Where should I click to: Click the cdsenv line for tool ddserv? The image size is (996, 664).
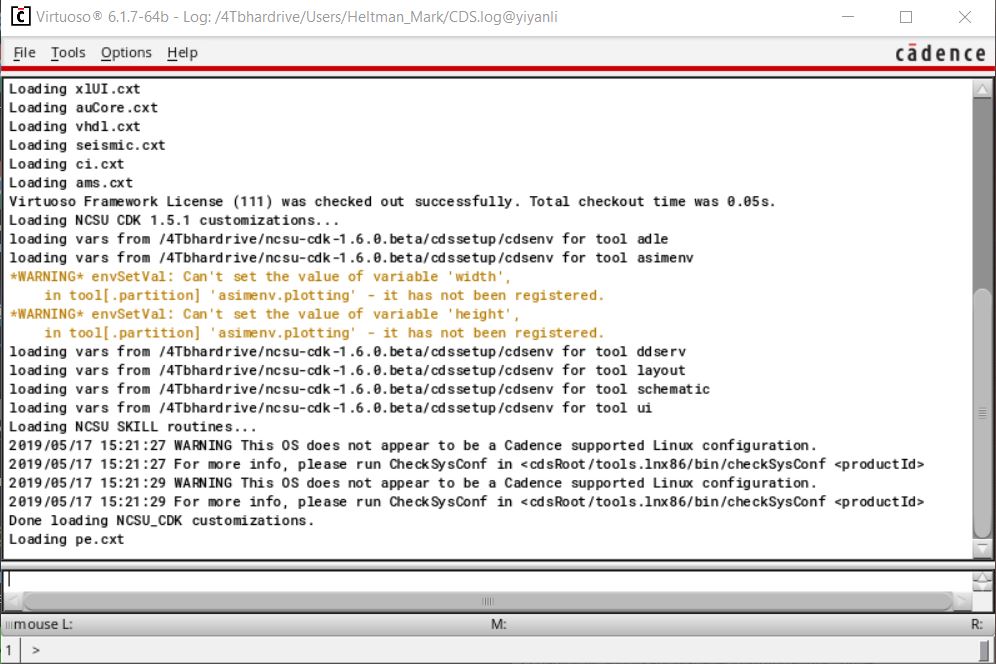(x=347, y=351)
